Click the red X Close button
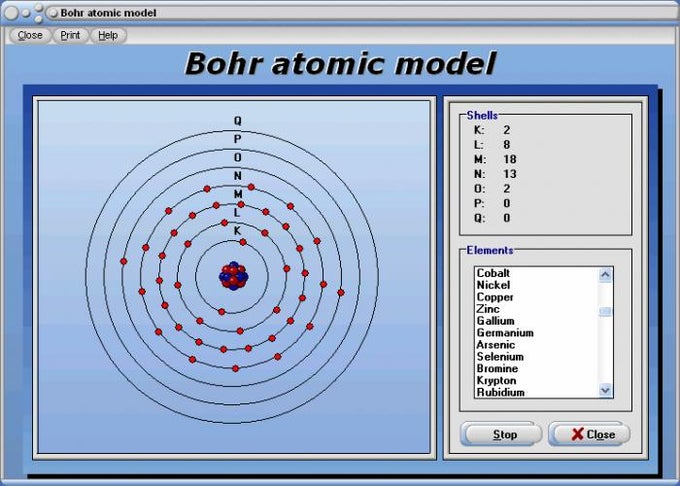Screen dimensions: 680x486 tap(589, 434)
